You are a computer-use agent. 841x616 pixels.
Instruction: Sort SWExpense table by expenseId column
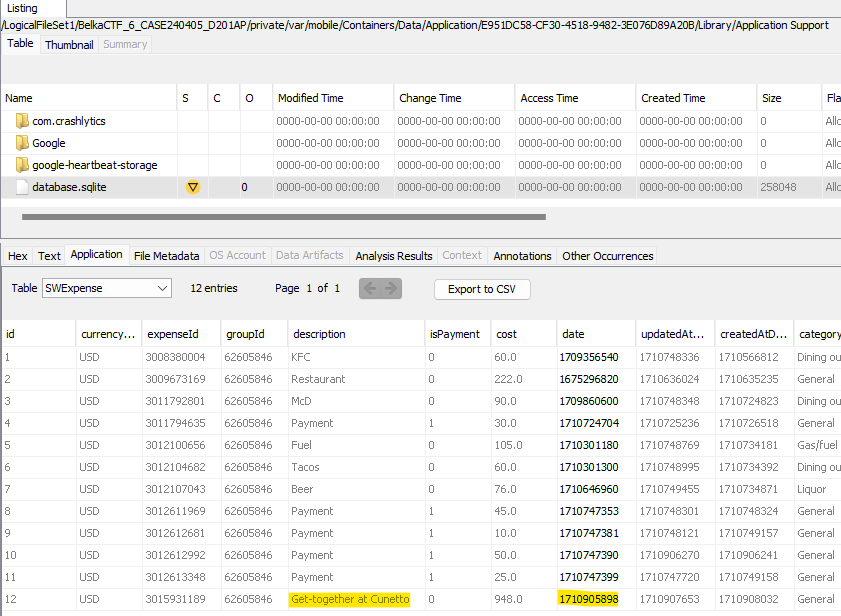pos(181,334)
